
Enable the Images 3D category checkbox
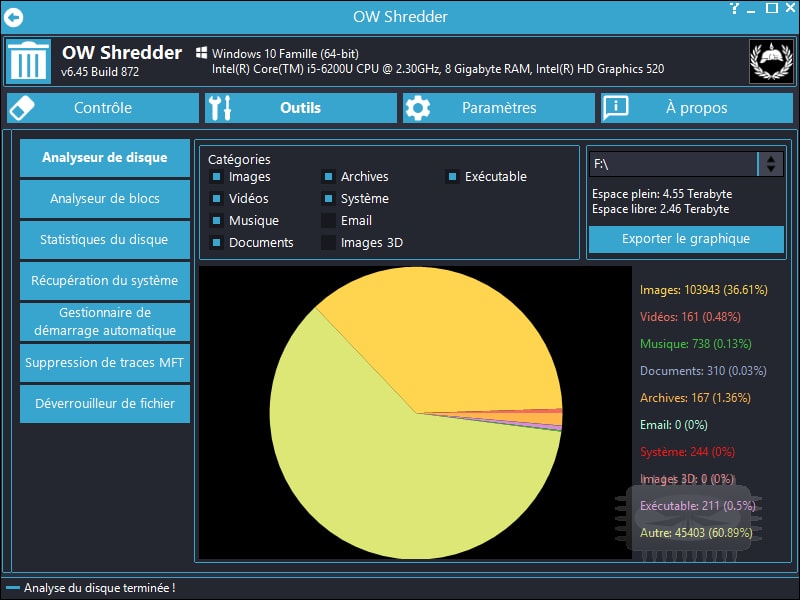(329, 242)
